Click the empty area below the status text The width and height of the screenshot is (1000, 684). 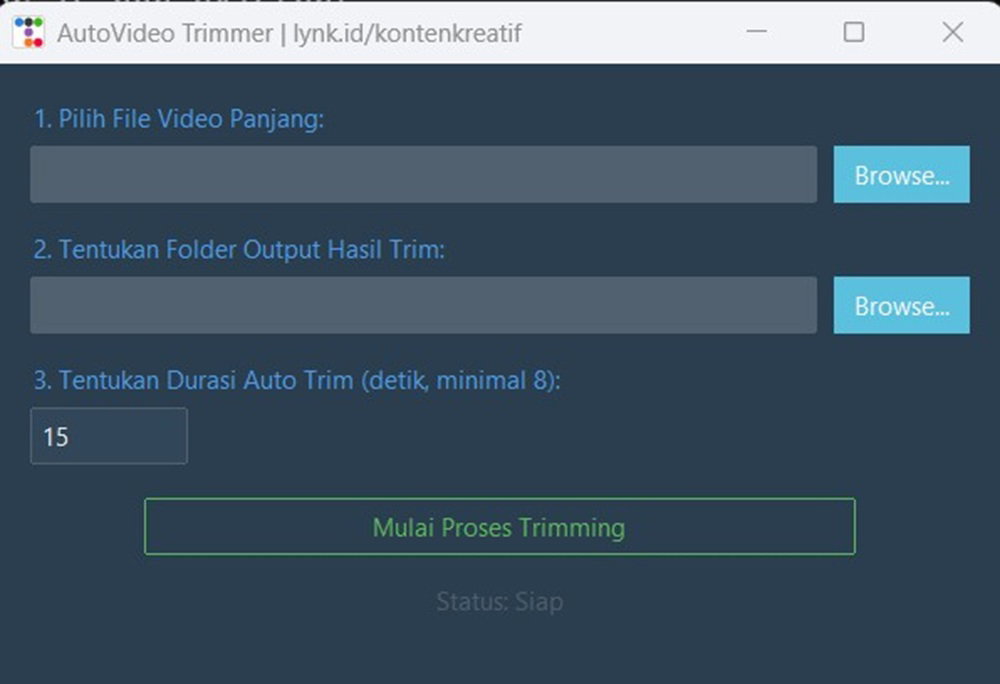point(499,650)
